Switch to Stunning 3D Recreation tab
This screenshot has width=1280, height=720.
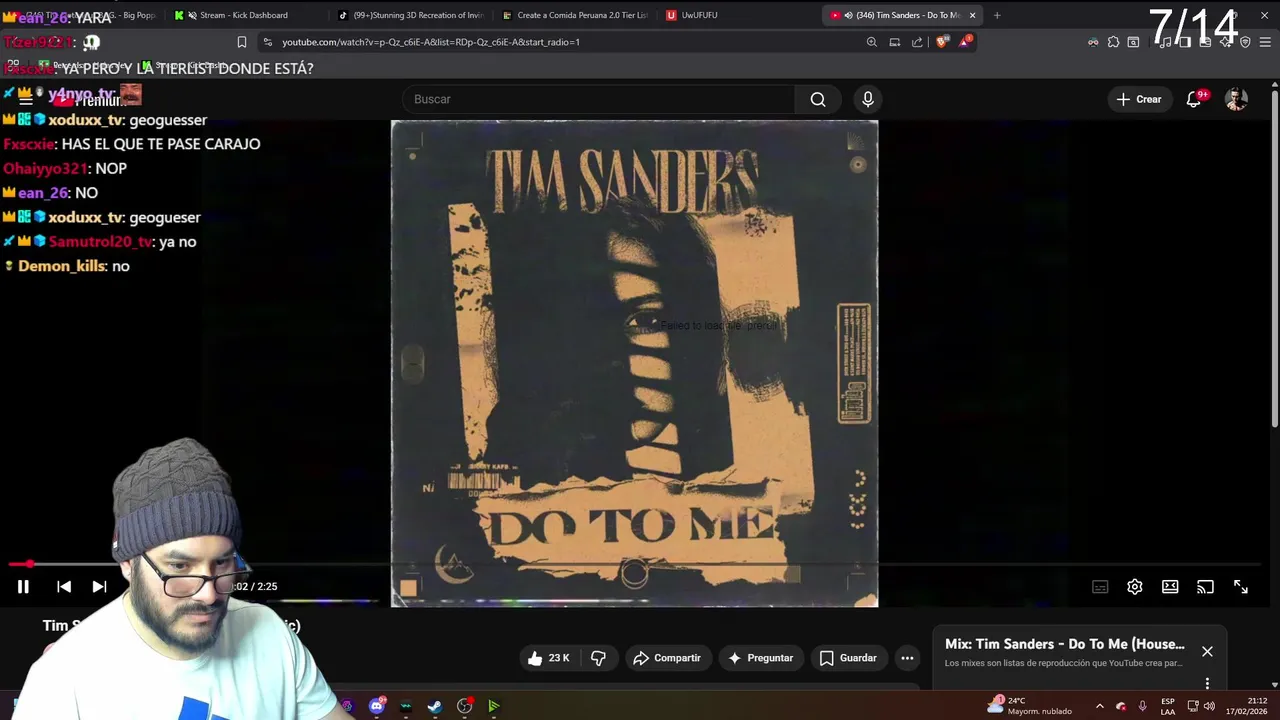[x=412, y=15]
